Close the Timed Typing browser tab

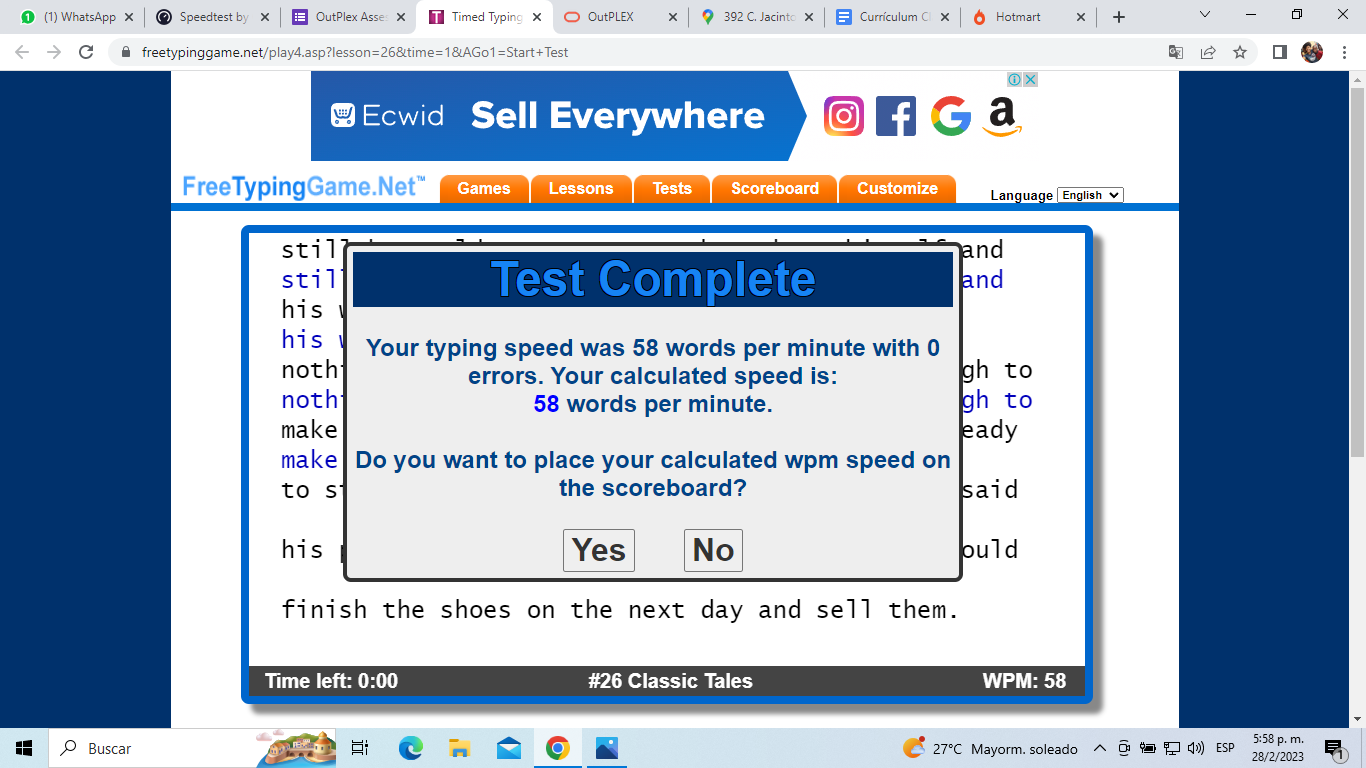coord(537,17)
